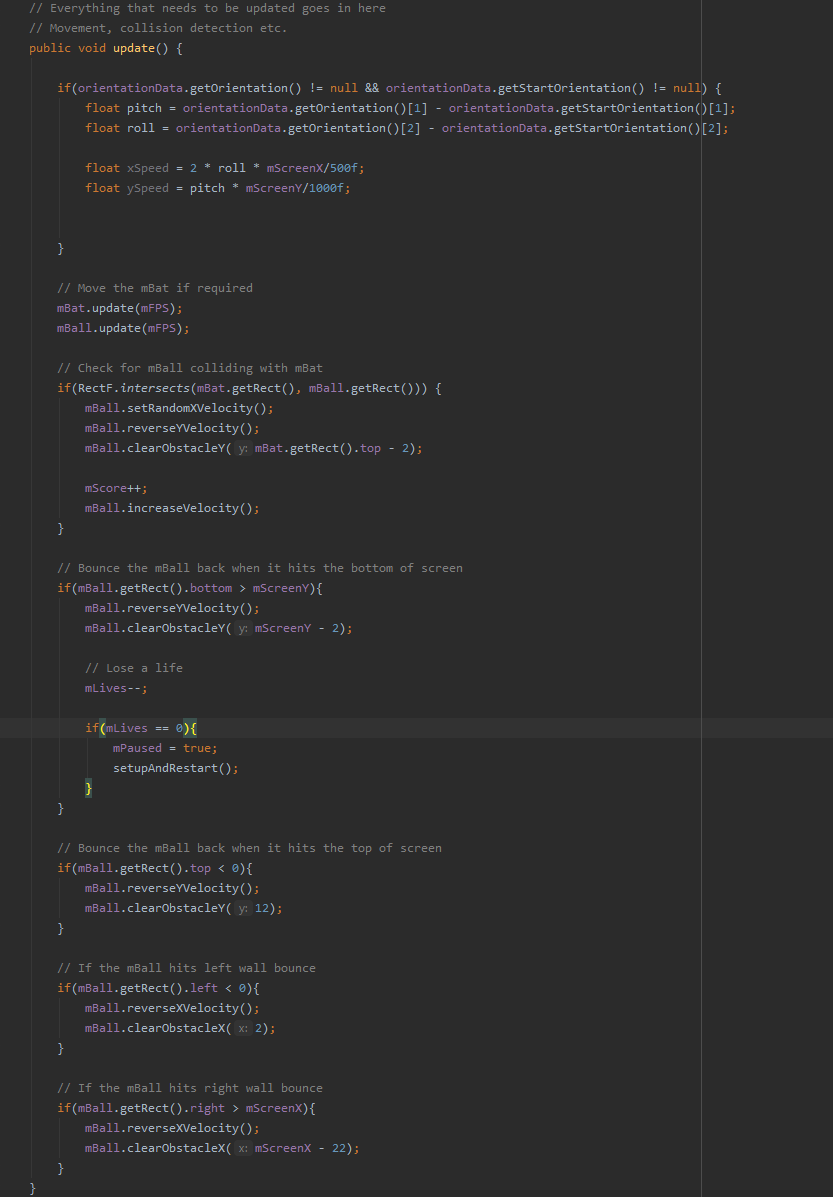The height and width of the screenshot is (1197, 833).
Task: Place the cursor on "mScore++;"
Action: tap(116, 488)
